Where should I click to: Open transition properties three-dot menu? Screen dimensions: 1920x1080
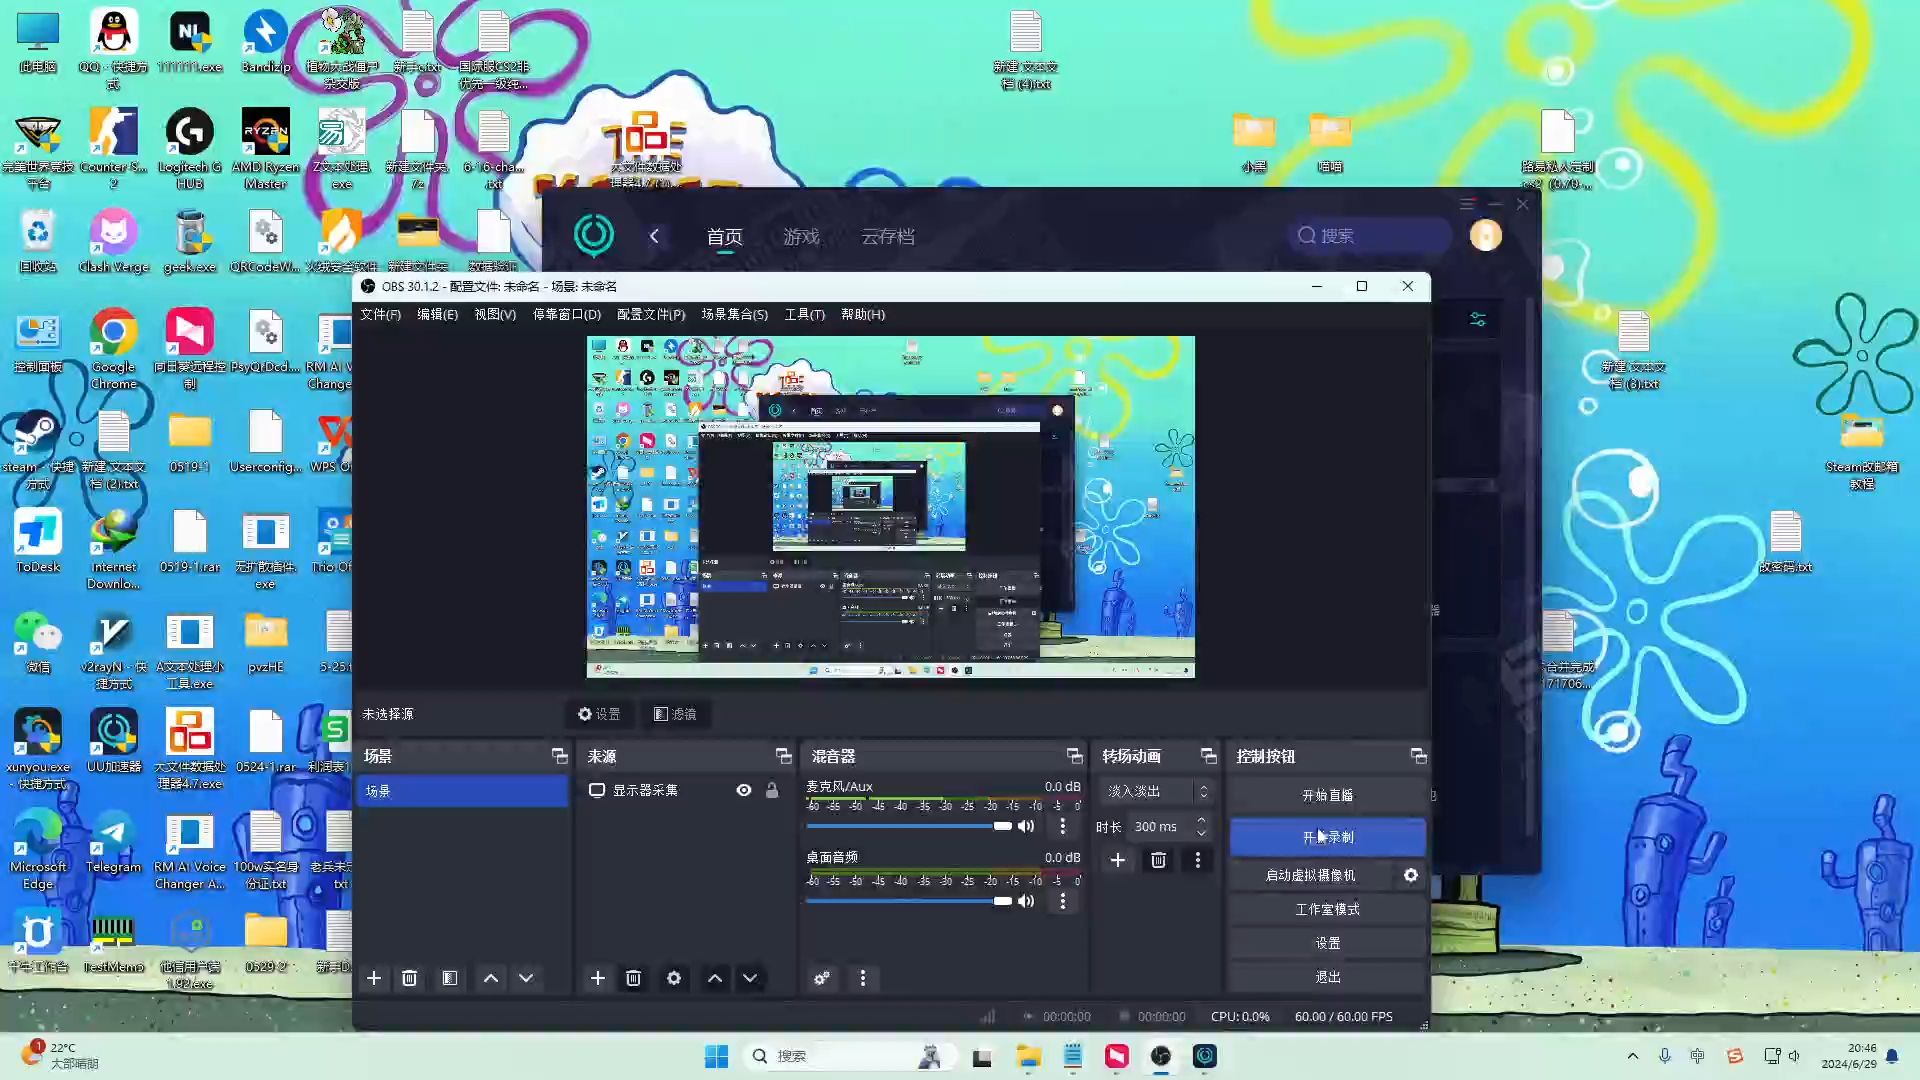click(1198, 860)
